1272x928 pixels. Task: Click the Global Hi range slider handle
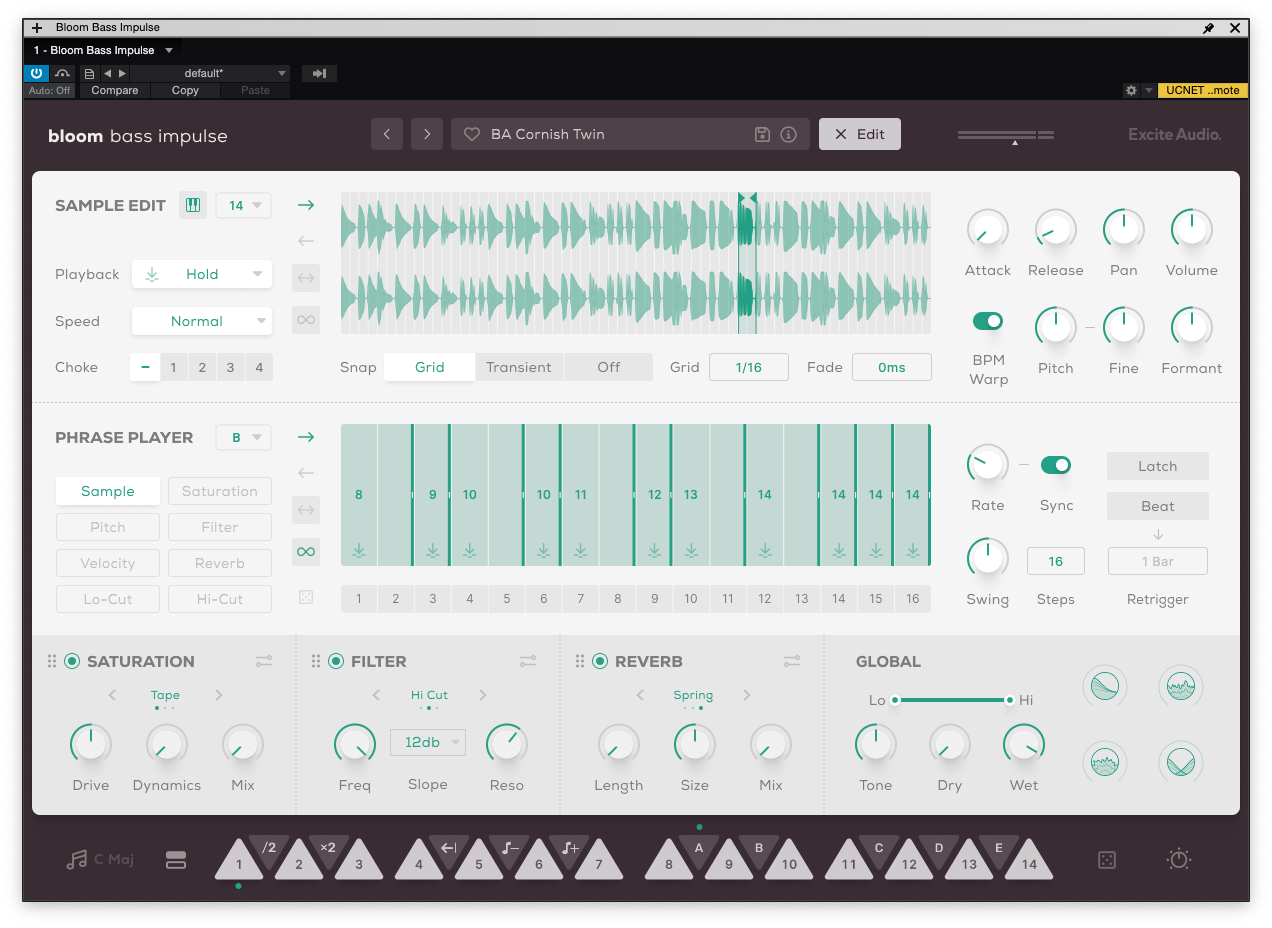[1010, 700]
